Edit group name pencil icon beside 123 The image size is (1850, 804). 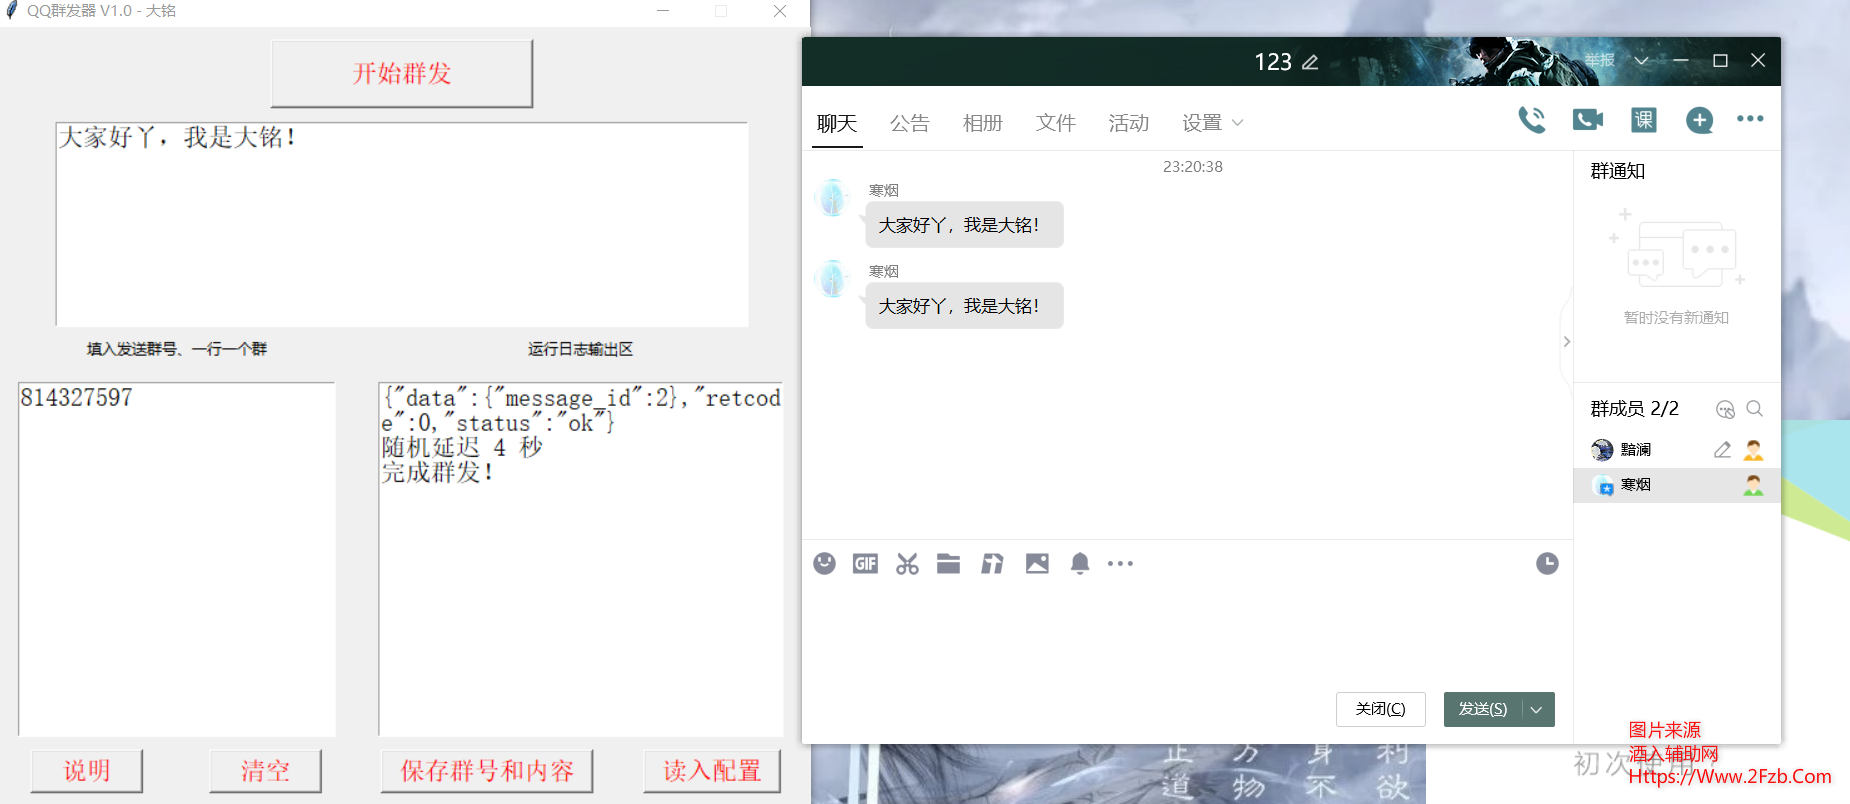tap(1310, 62)
